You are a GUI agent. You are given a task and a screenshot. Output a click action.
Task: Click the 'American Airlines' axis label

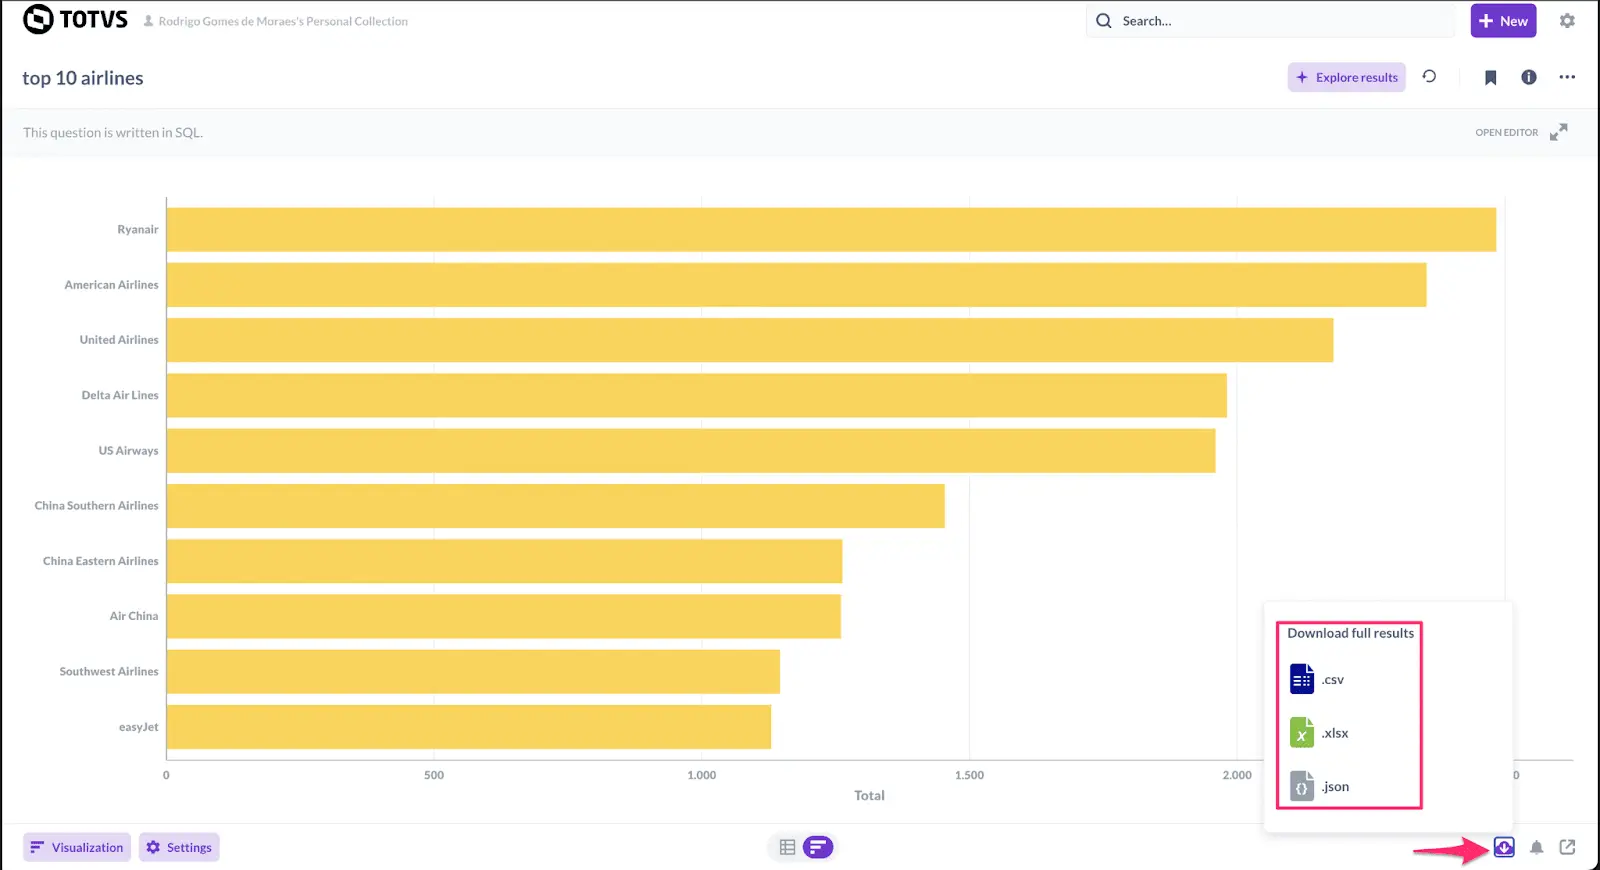pos(111,285)
